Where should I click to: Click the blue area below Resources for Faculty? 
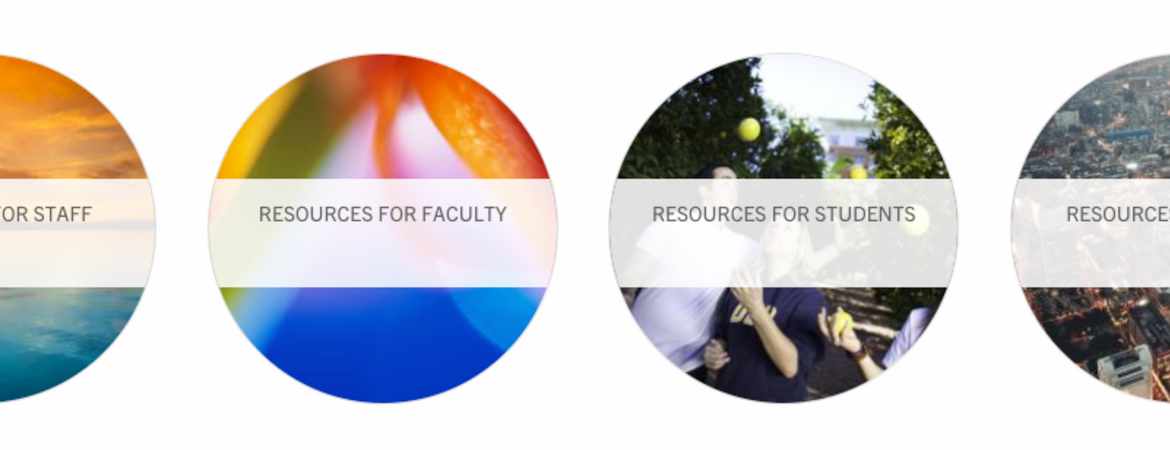[383, 343]
